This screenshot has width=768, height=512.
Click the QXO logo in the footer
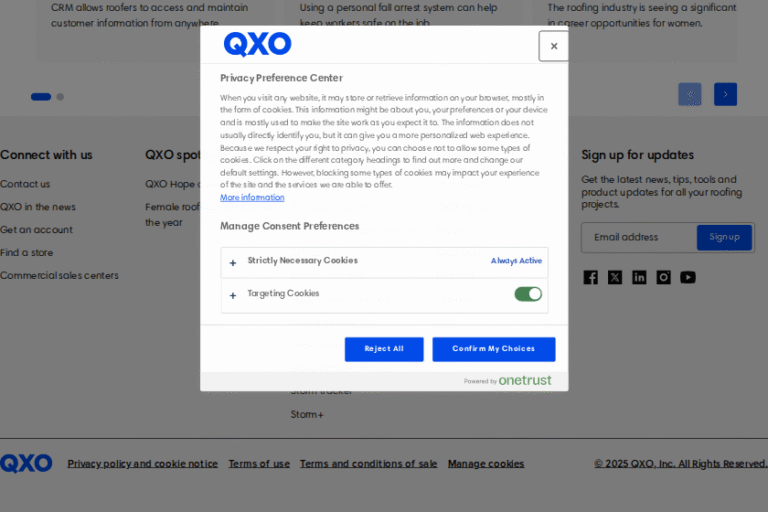tap(26, 463)
